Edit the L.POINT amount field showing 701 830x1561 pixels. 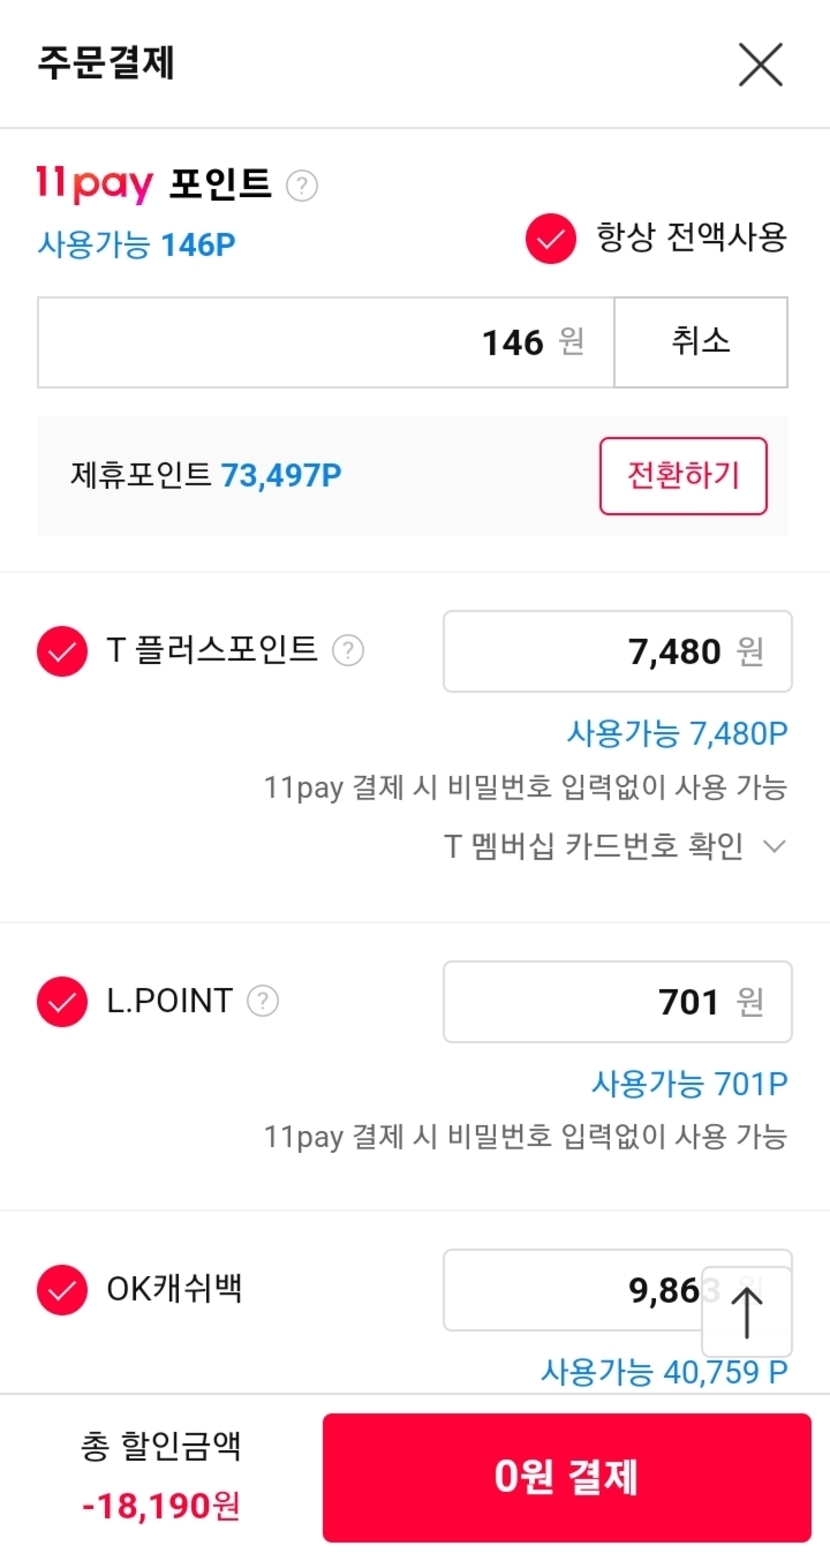[x=617, y=1002]
